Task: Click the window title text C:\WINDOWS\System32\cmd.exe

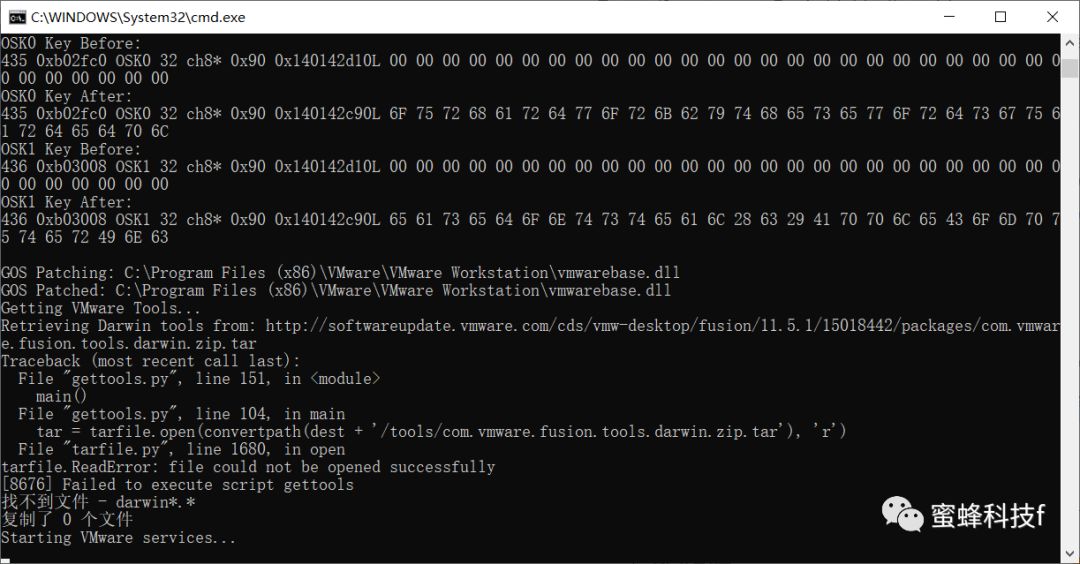Action: coord(138,17)
